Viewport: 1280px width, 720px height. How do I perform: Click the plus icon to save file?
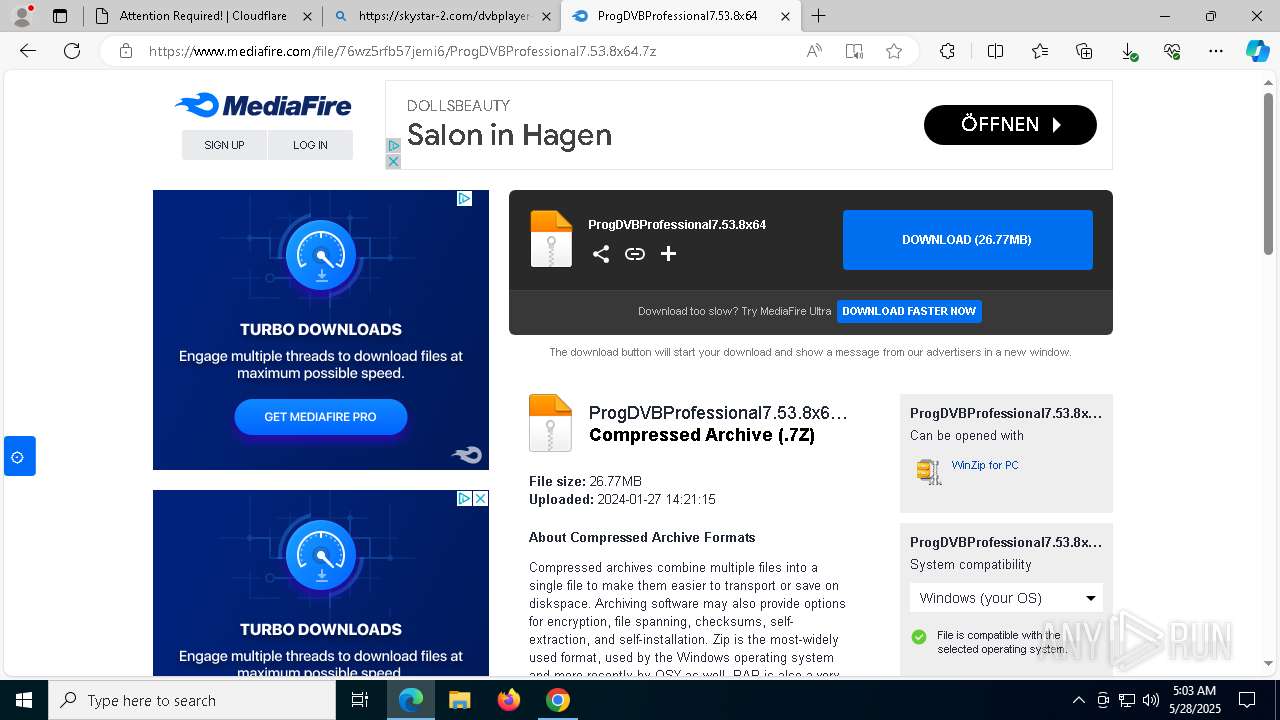pos(669,254)
